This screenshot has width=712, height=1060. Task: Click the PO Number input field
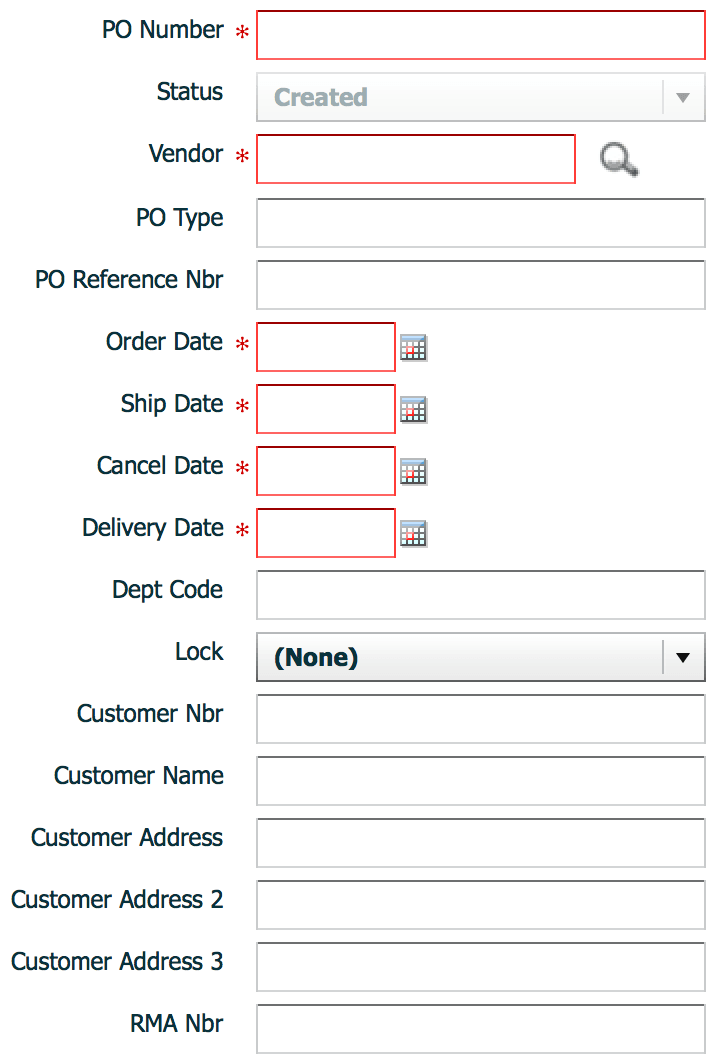click(x=480, y=34)
